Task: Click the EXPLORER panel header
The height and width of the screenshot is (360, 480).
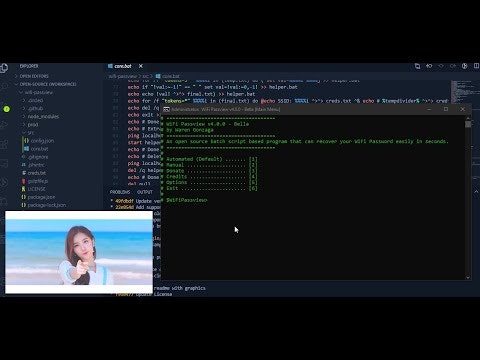Action: [29, 66]
